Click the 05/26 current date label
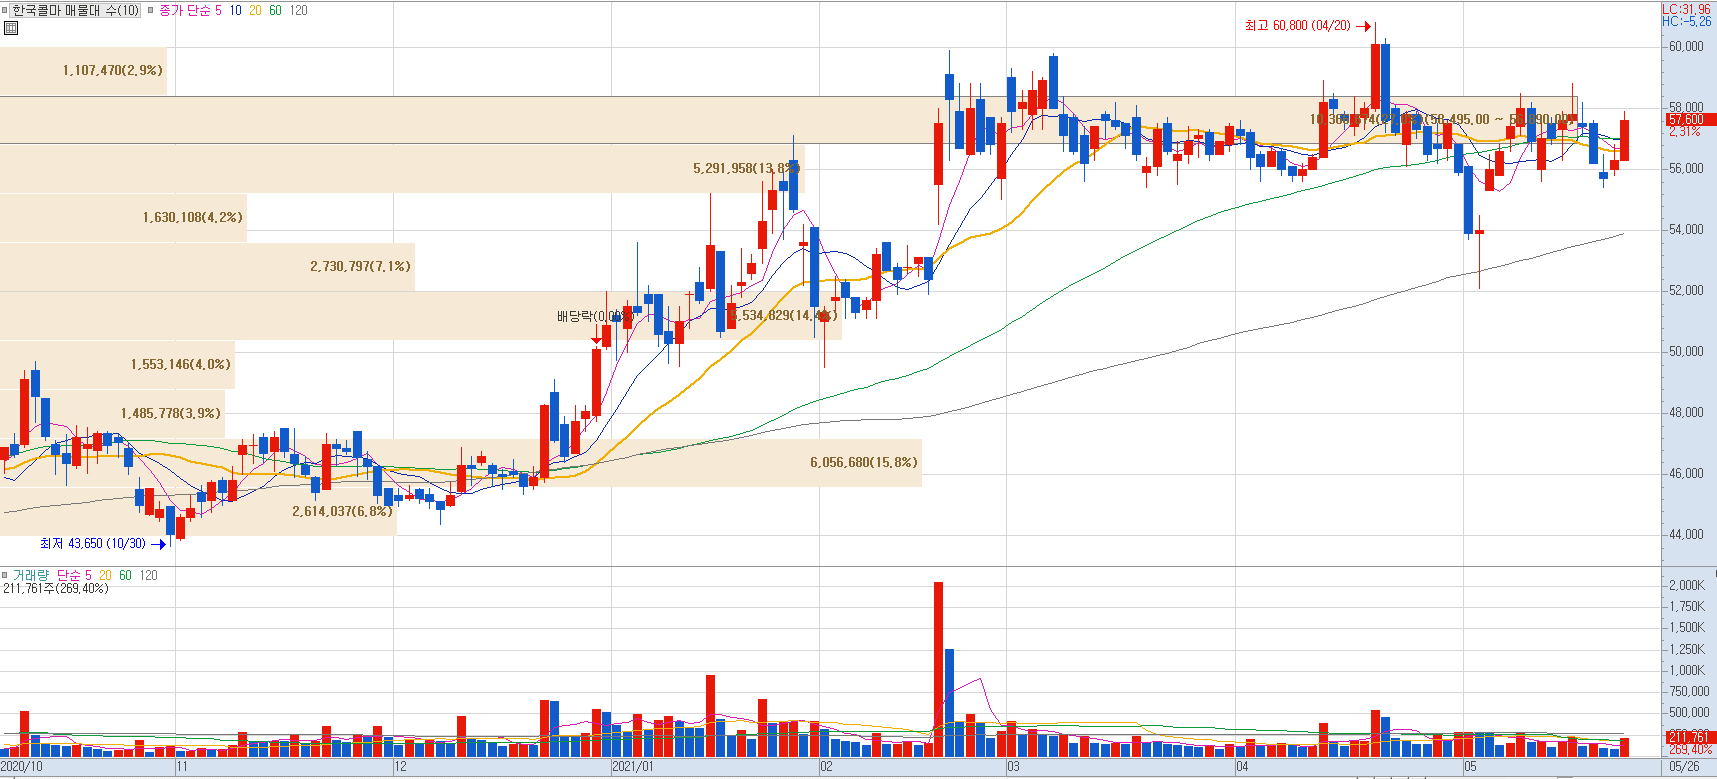The height and width of the screenshot is (779, 1717). [x=1684, y=767]
